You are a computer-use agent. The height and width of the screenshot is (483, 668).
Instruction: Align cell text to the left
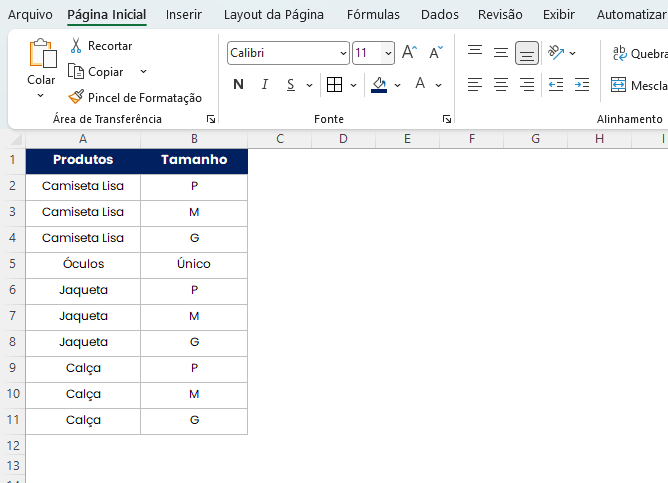point(475,85)
